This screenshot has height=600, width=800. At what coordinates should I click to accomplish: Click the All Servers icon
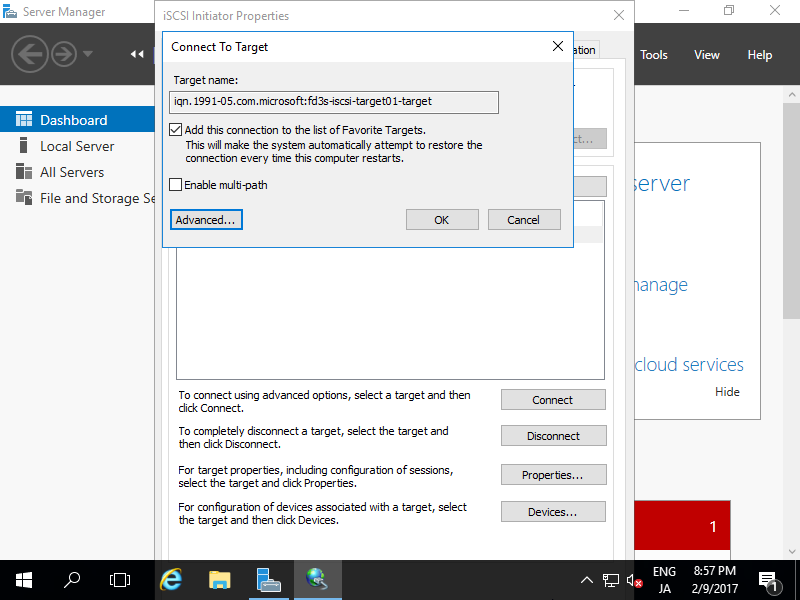23,171
